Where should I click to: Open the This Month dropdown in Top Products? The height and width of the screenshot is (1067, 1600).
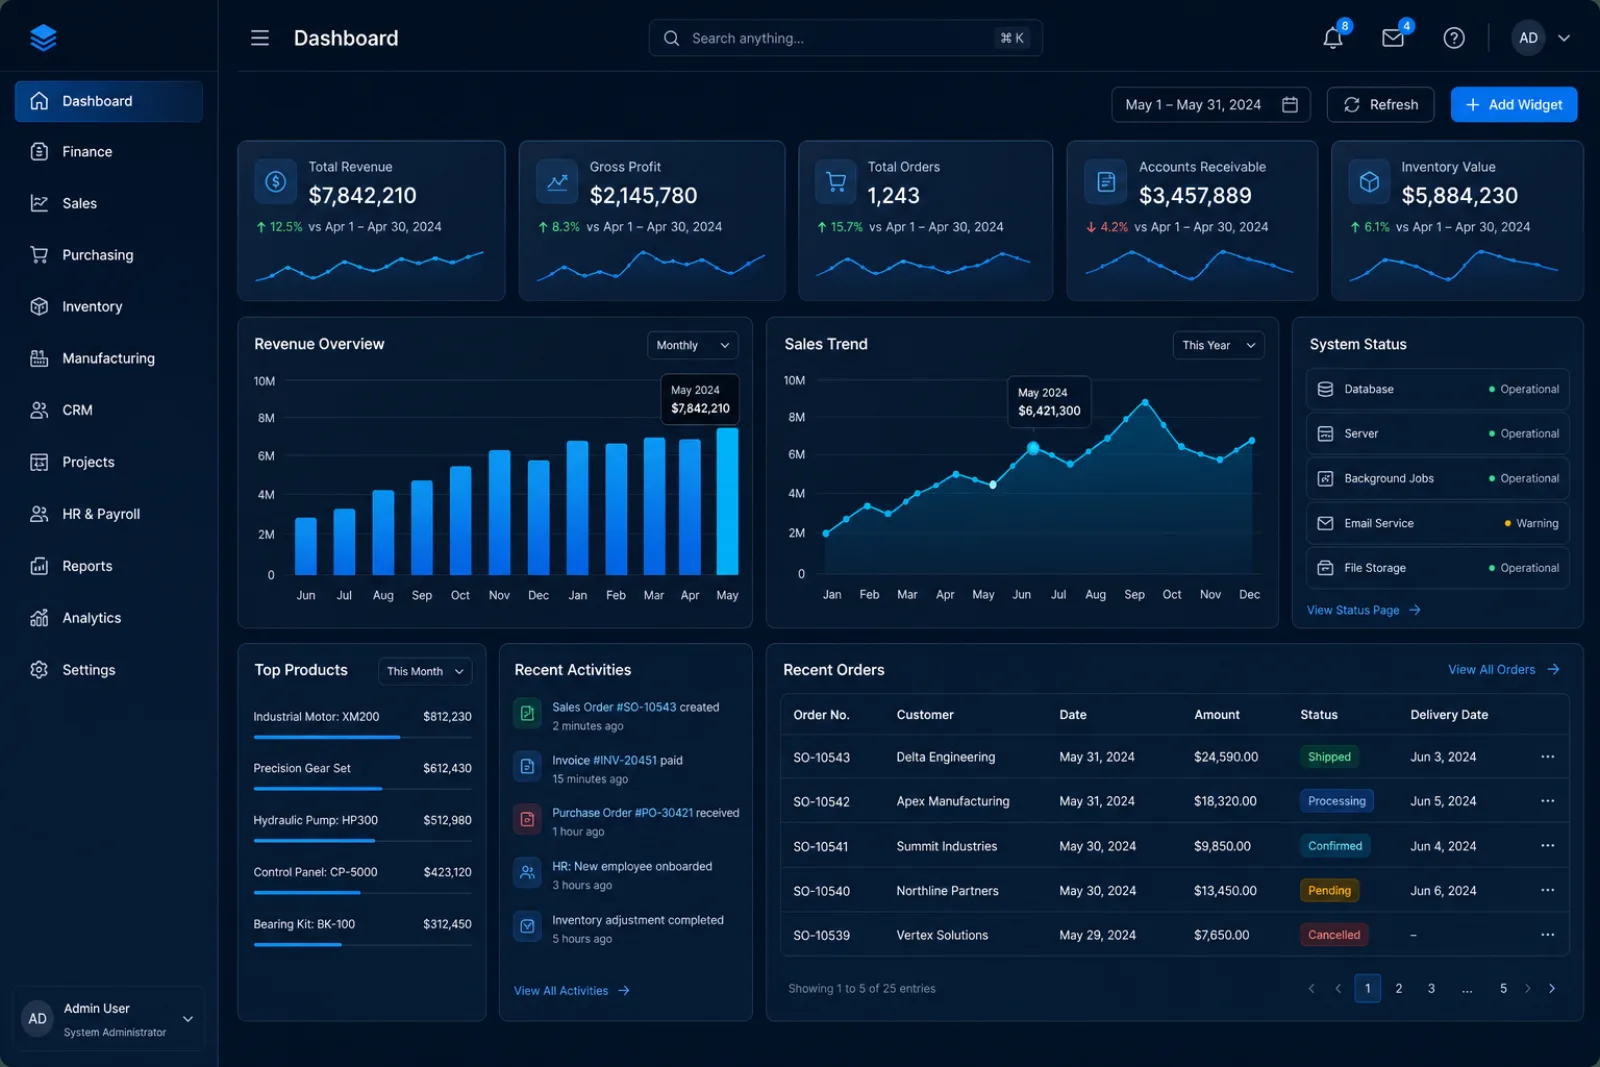(x=425, y=671)
